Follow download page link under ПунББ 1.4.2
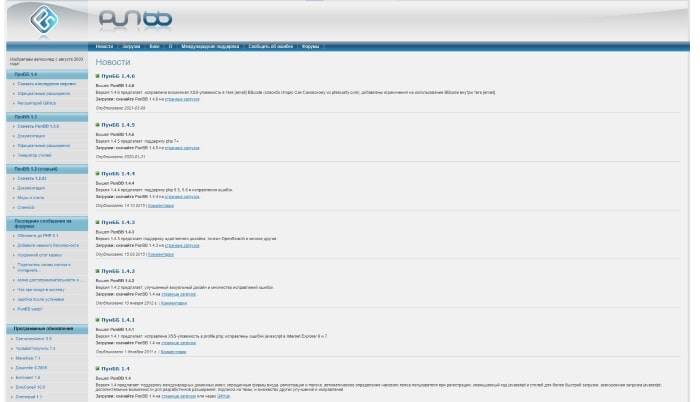 179,294
